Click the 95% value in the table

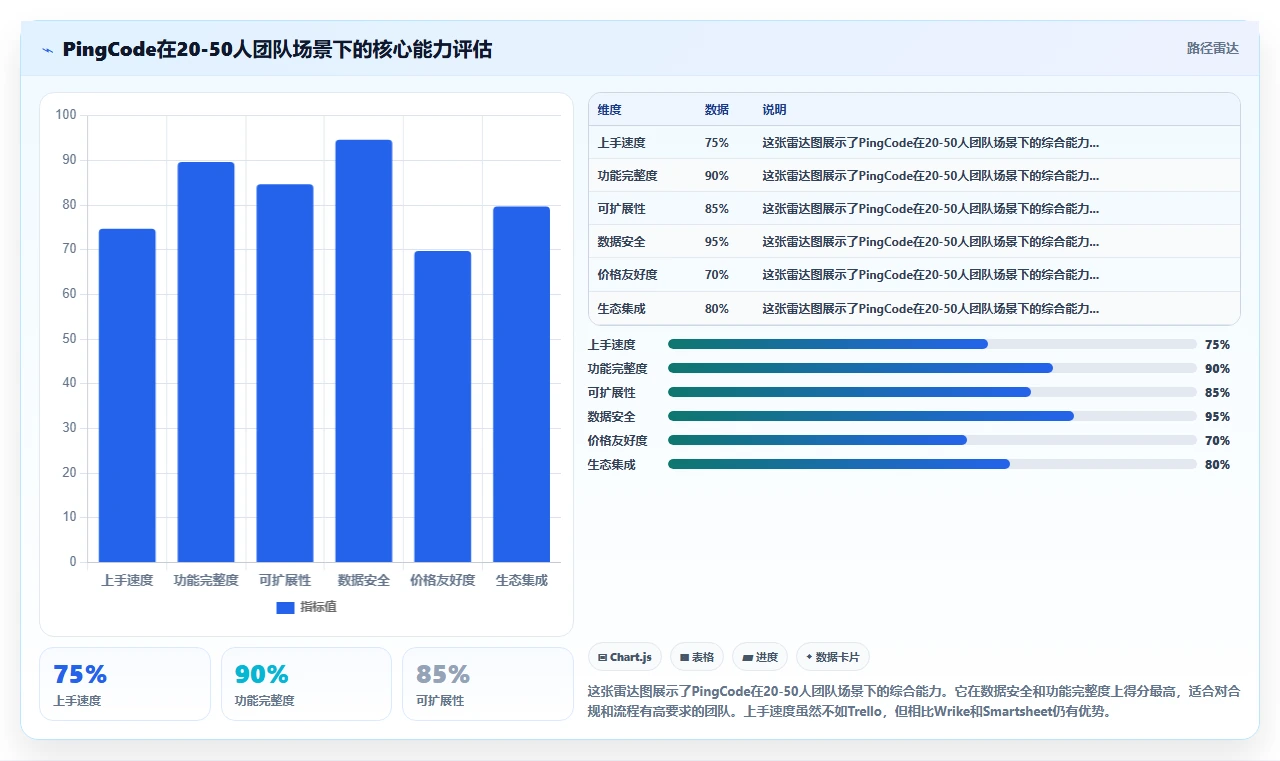pos(717,242)
